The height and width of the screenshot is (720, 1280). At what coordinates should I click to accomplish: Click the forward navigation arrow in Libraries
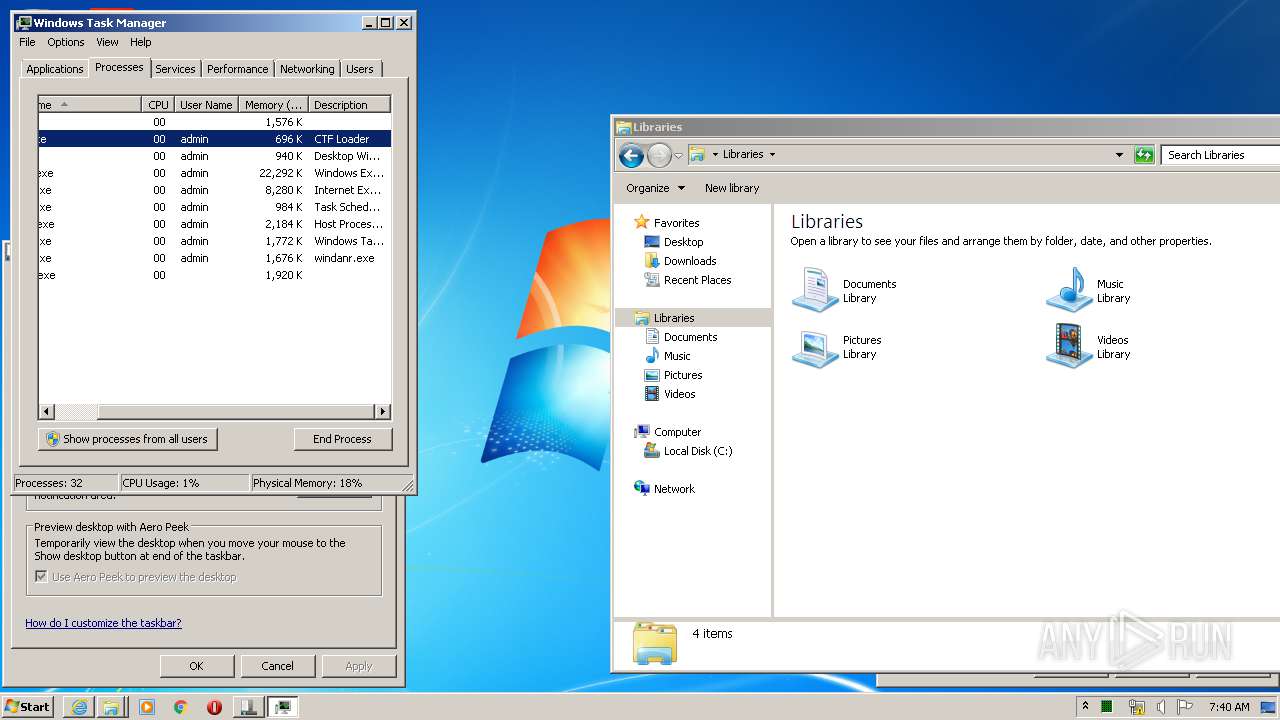[x=659, y=155]
